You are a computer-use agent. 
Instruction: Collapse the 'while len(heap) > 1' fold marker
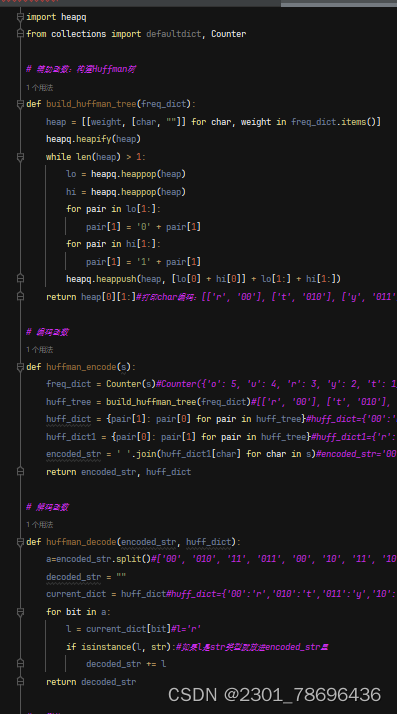coord(20,157)
